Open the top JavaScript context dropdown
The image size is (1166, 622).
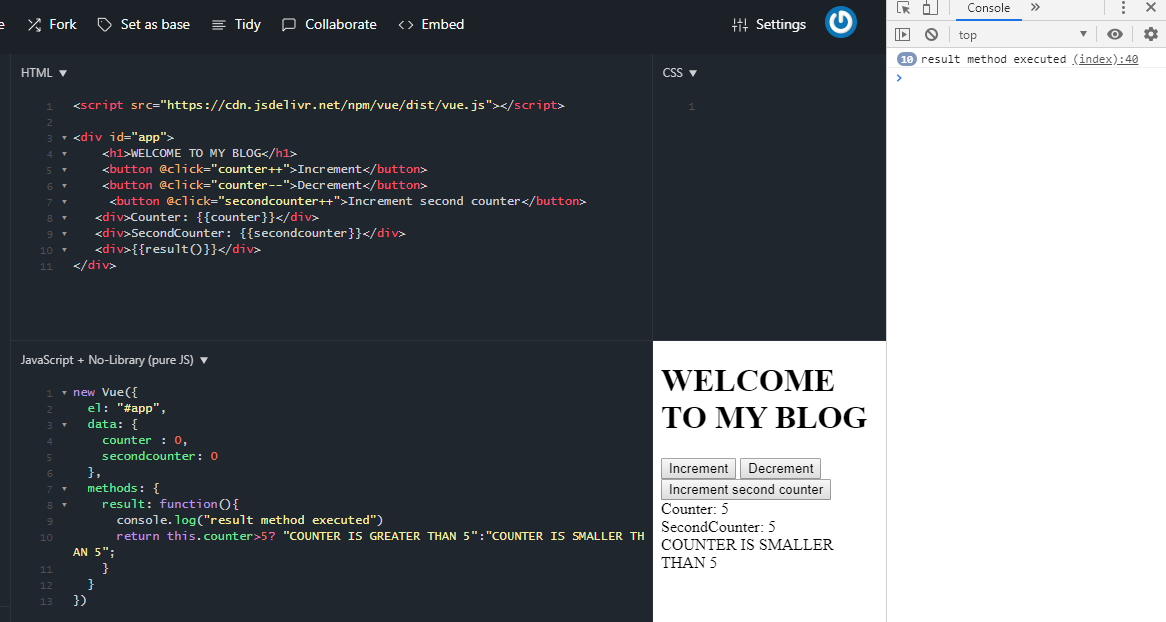coord(1021,34)
